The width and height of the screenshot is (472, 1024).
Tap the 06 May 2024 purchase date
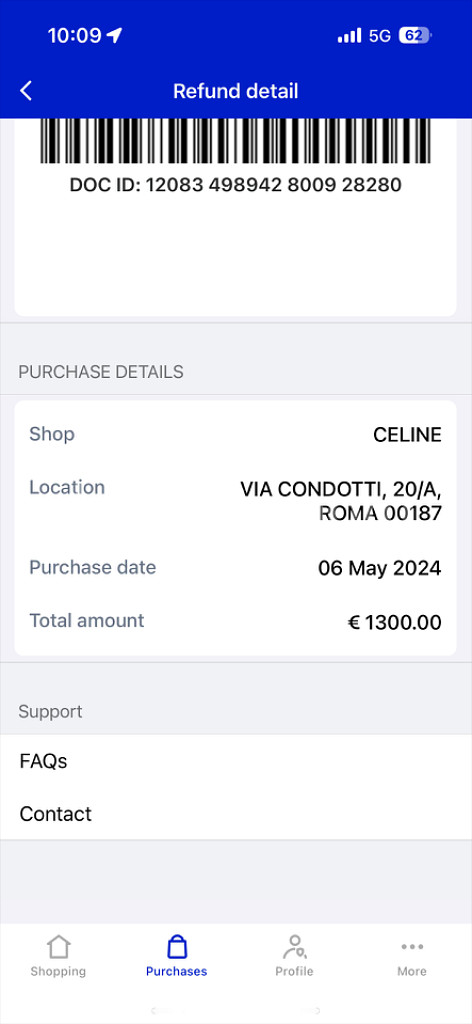[380, 568]
